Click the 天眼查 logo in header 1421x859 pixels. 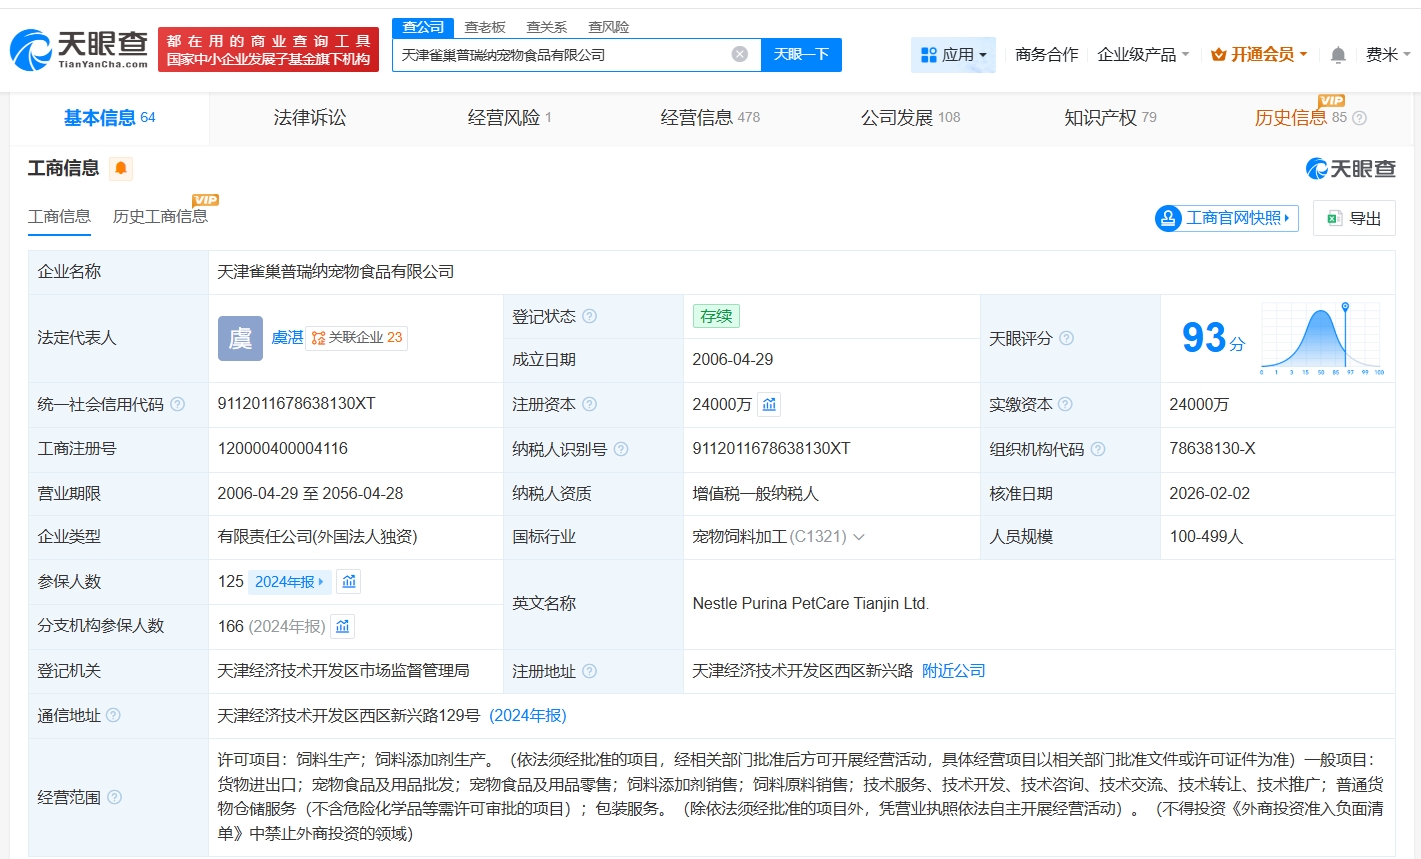(80, 49)
